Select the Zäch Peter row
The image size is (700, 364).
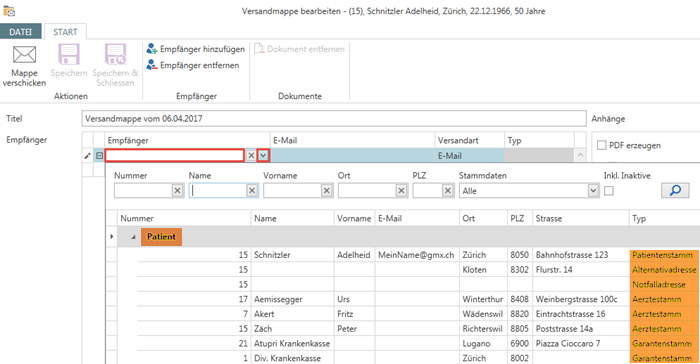coord(404,329)
